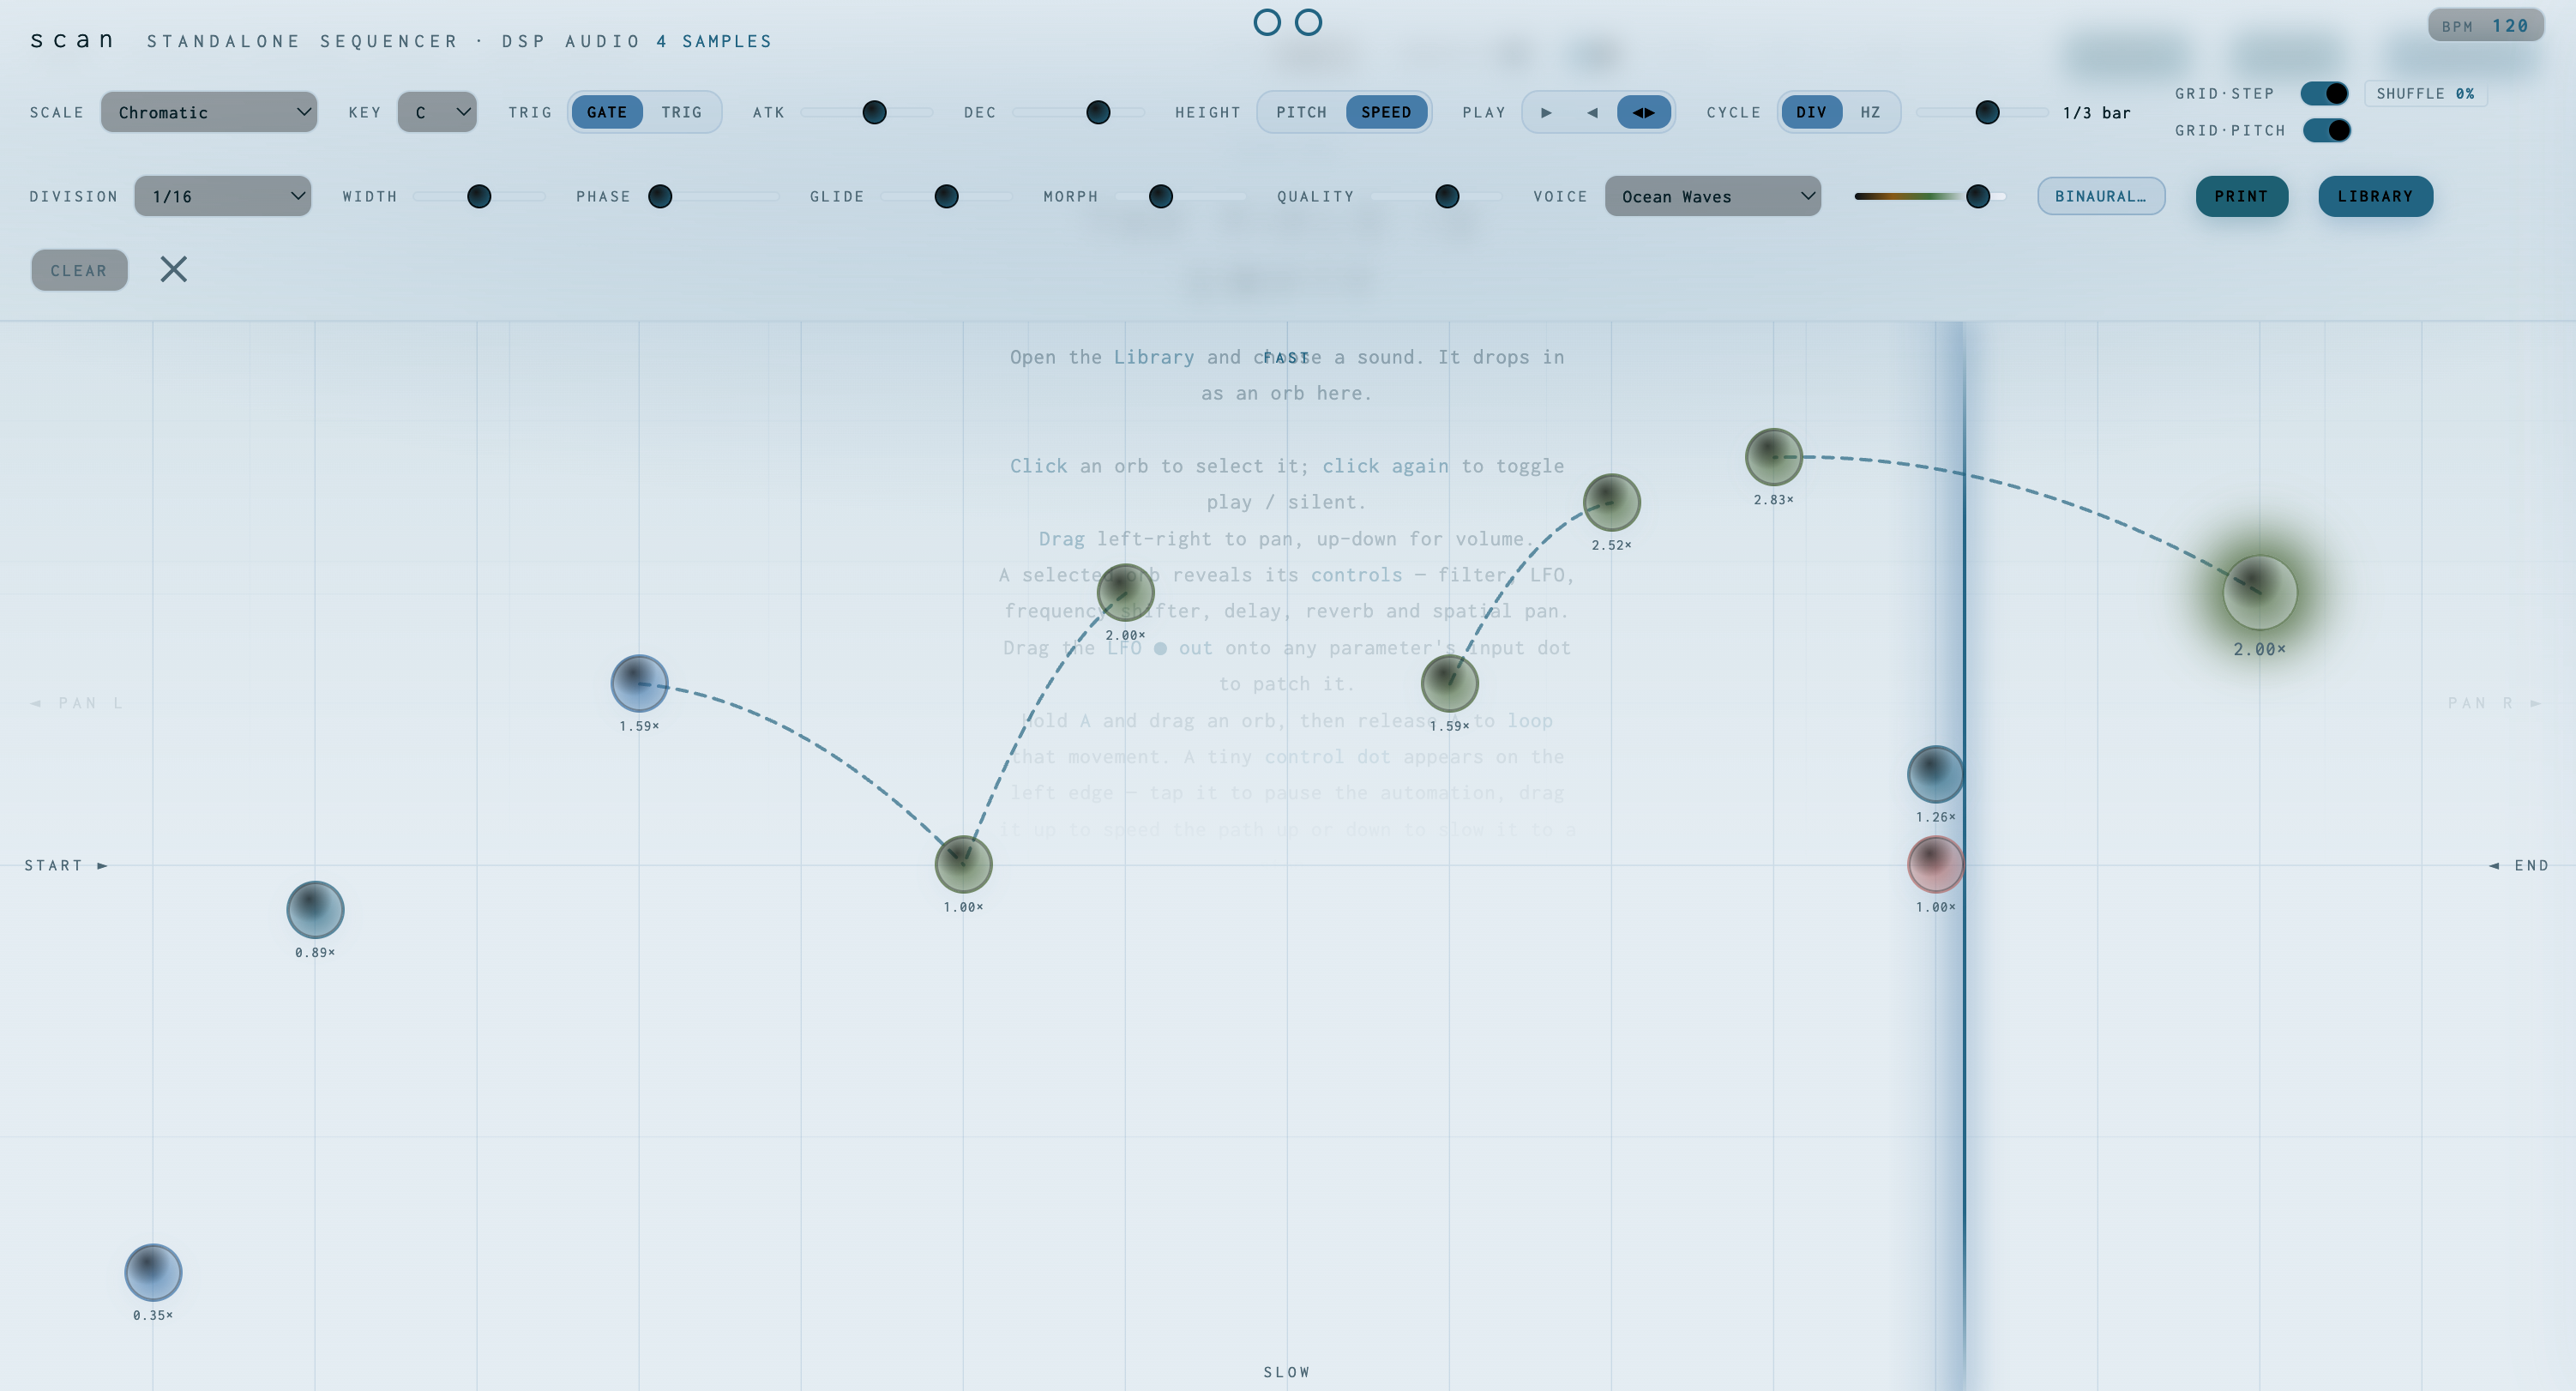This screenshot has width=2576, height=1391.
Task: Open the LIBRARY button
Action: [x=2375, y=196]
